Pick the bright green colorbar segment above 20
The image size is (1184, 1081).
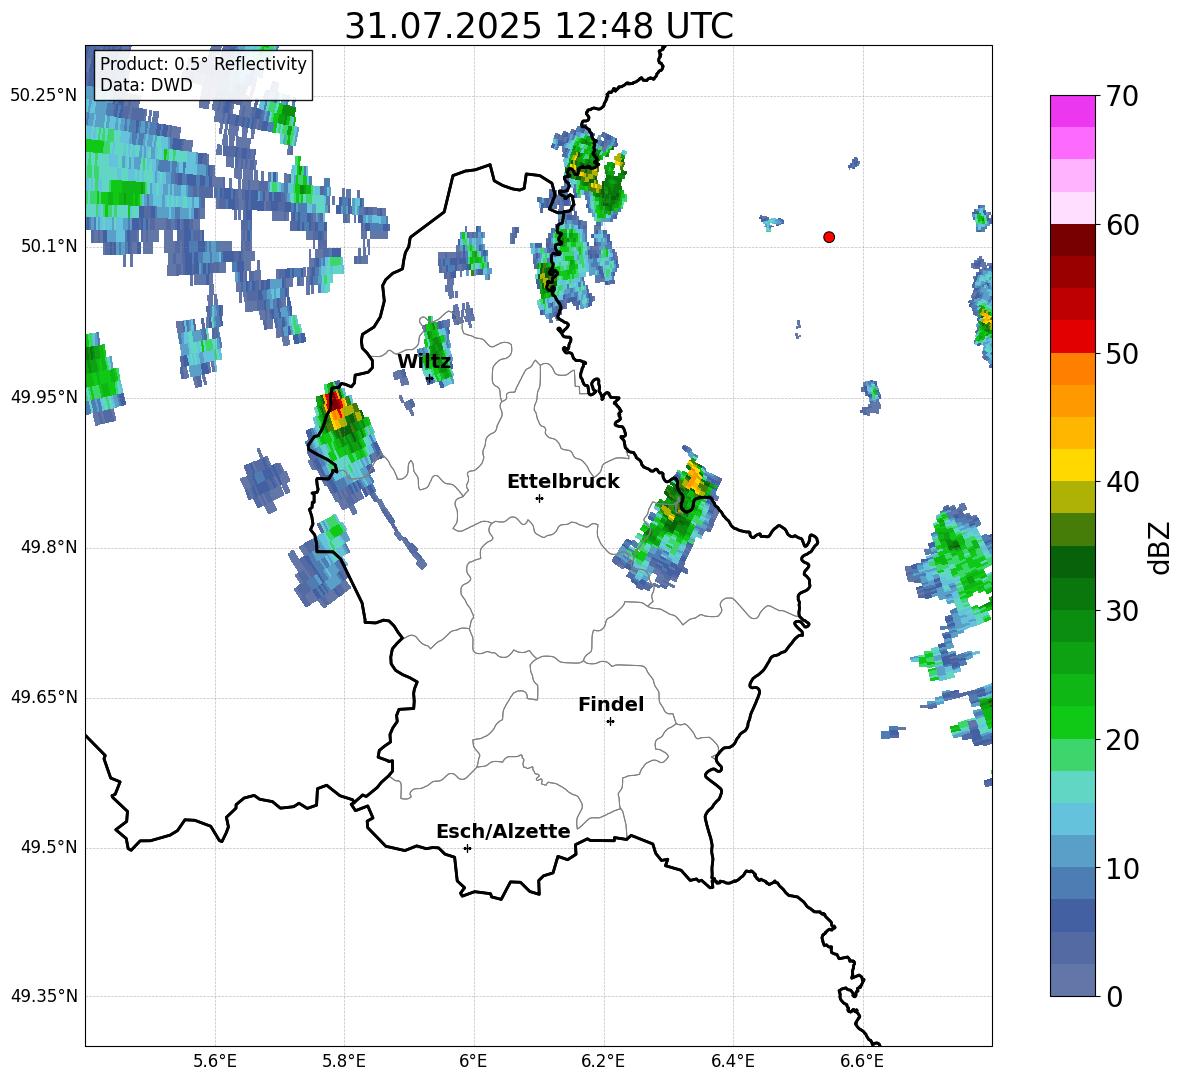click(x=1072, y=722)
